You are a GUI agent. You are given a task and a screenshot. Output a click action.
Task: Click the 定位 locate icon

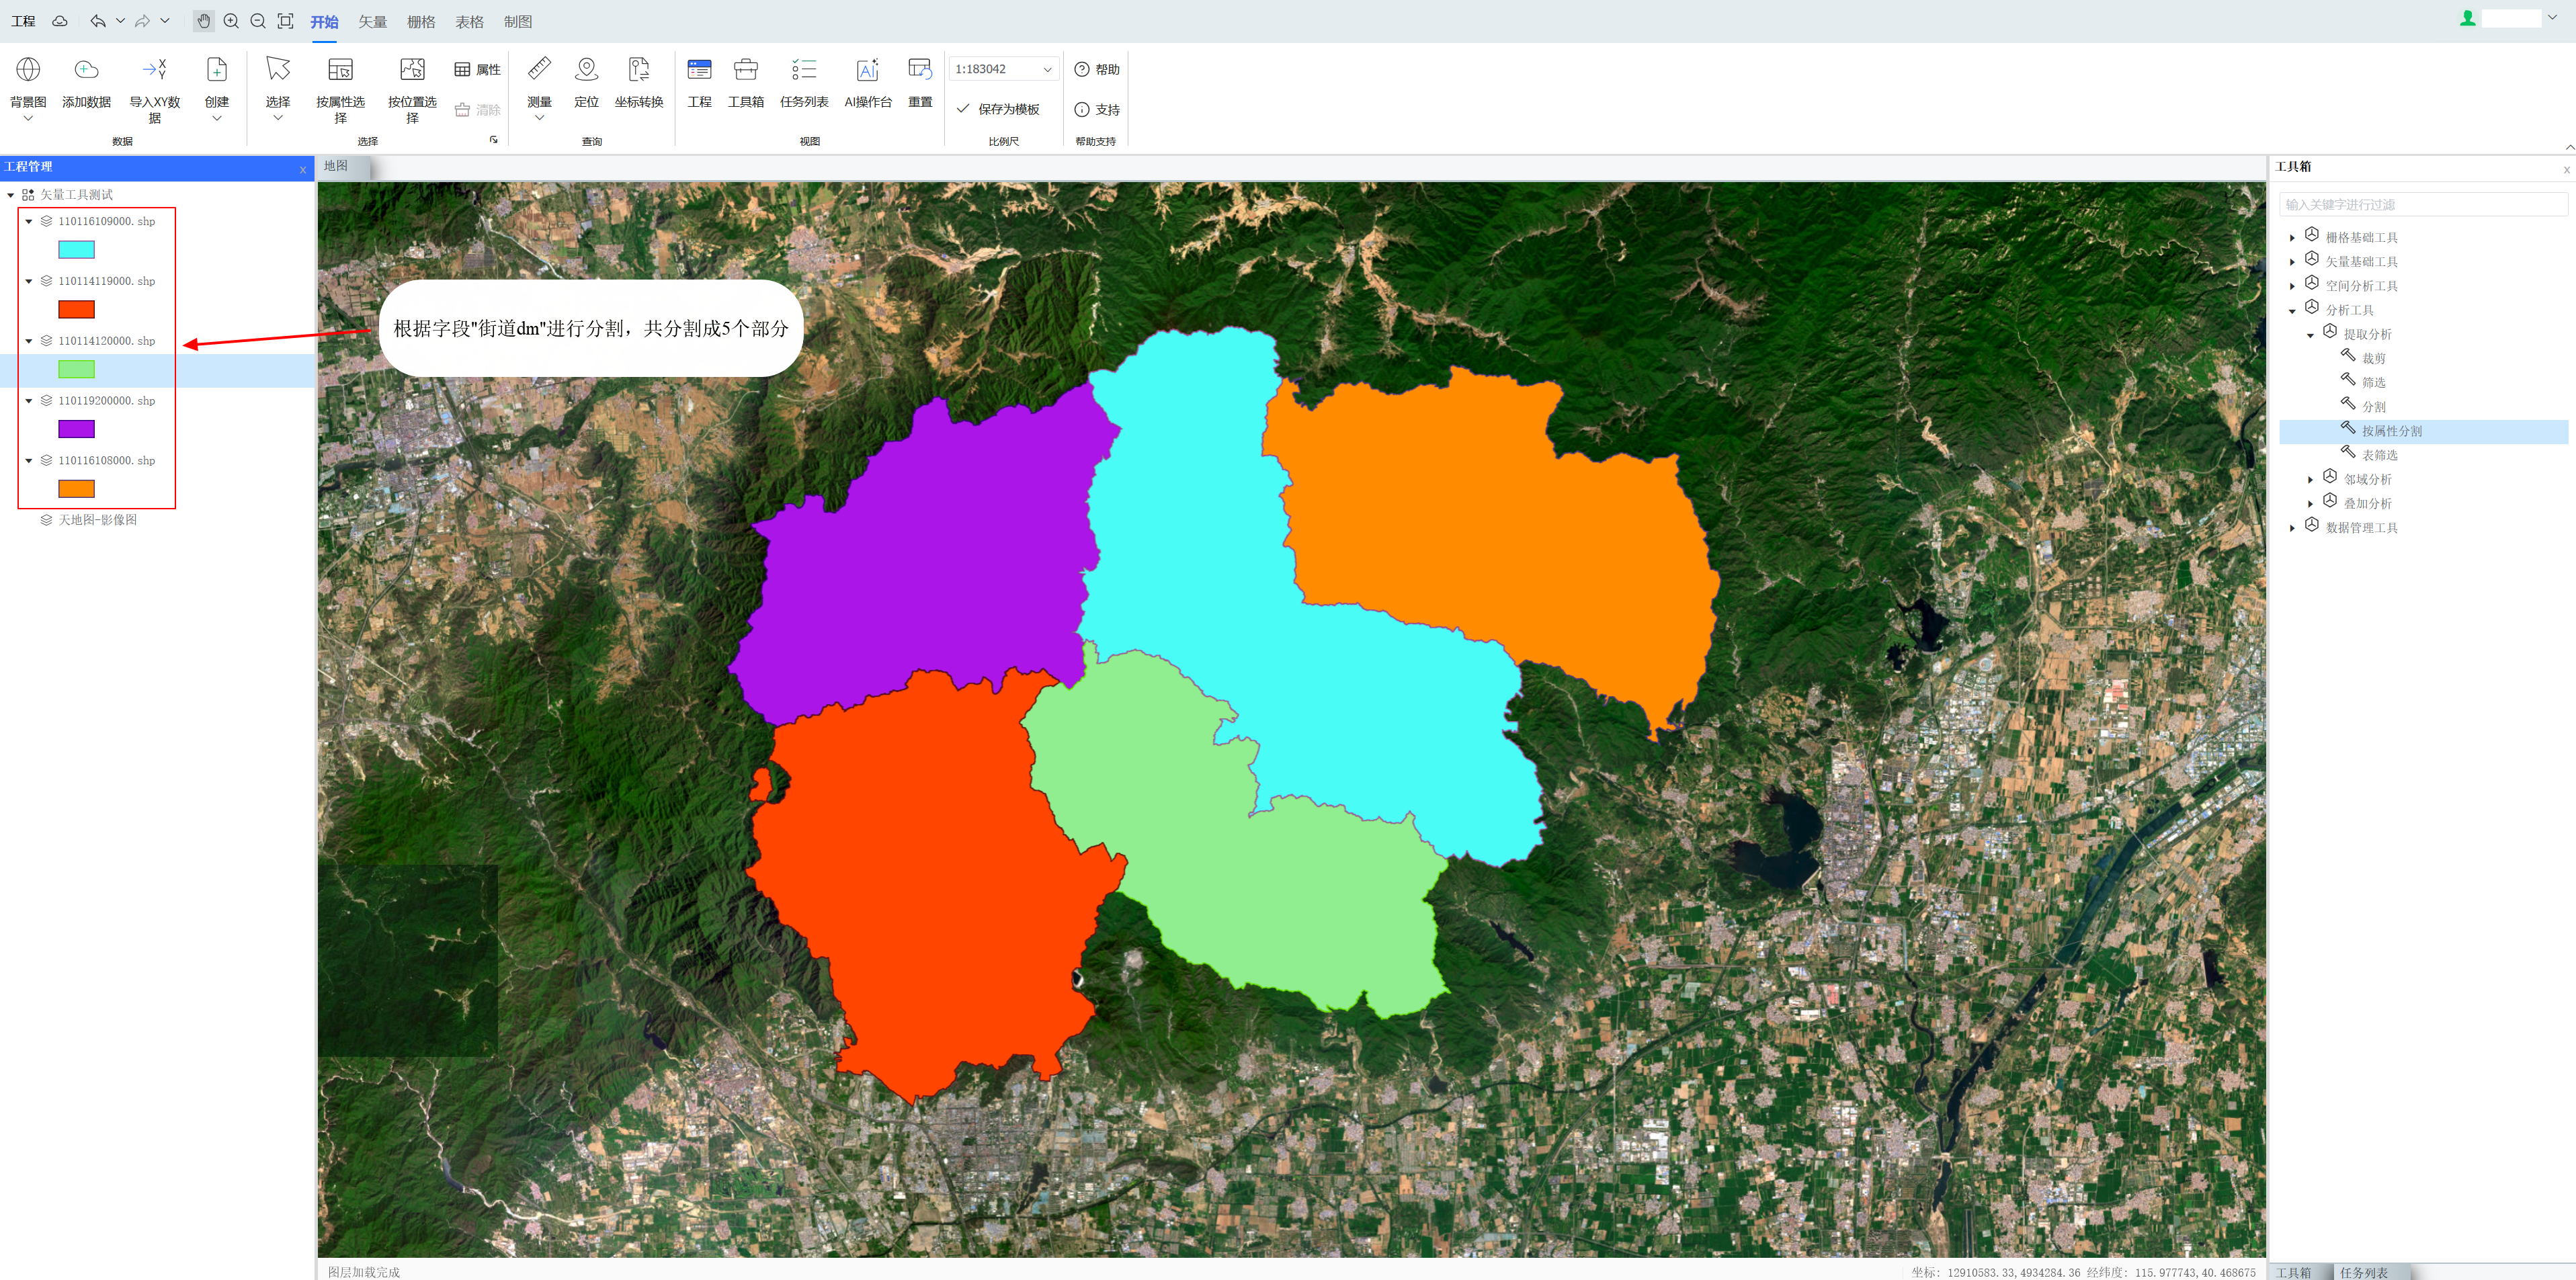pyautogui.click(x=586, y=70)
